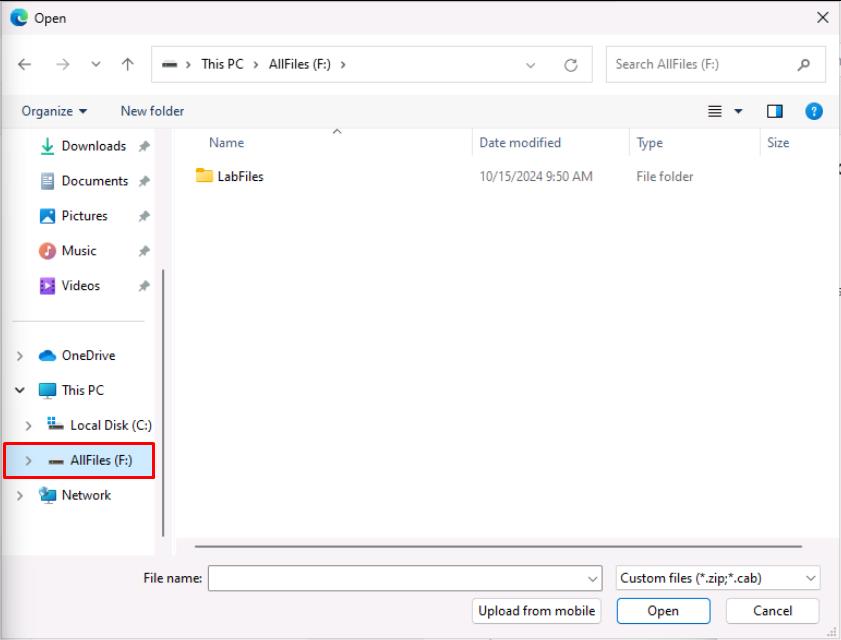
Task: Navigate back using the back arrow
Action: point(23,64)
